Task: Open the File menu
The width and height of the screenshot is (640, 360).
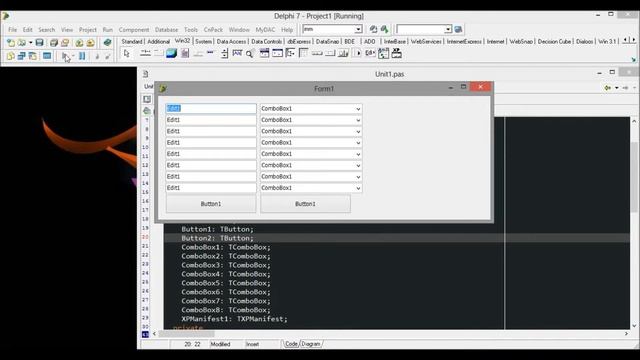Action: [x=13, y=30]
